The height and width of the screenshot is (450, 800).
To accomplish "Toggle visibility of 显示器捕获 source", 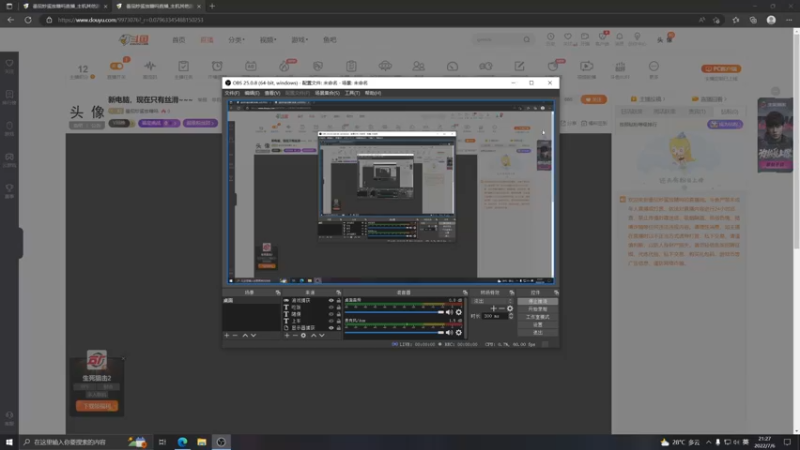I will click(331, 328).
